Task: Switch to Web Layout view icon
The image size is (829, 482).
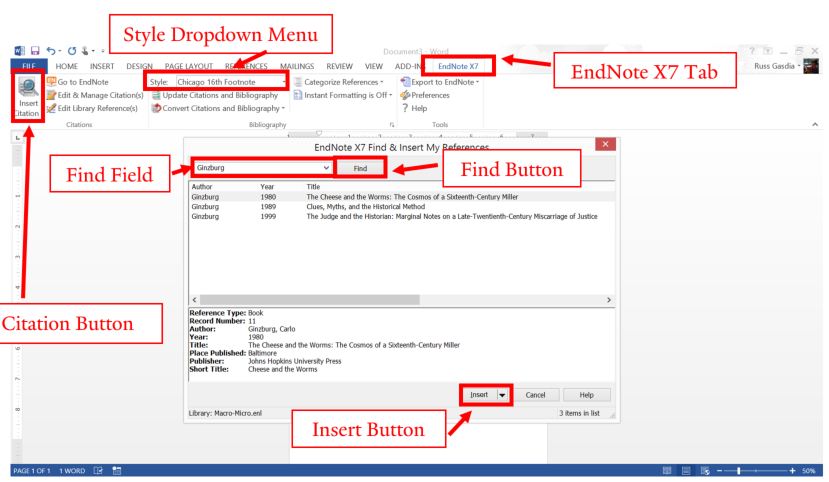Action: (705, 470)
